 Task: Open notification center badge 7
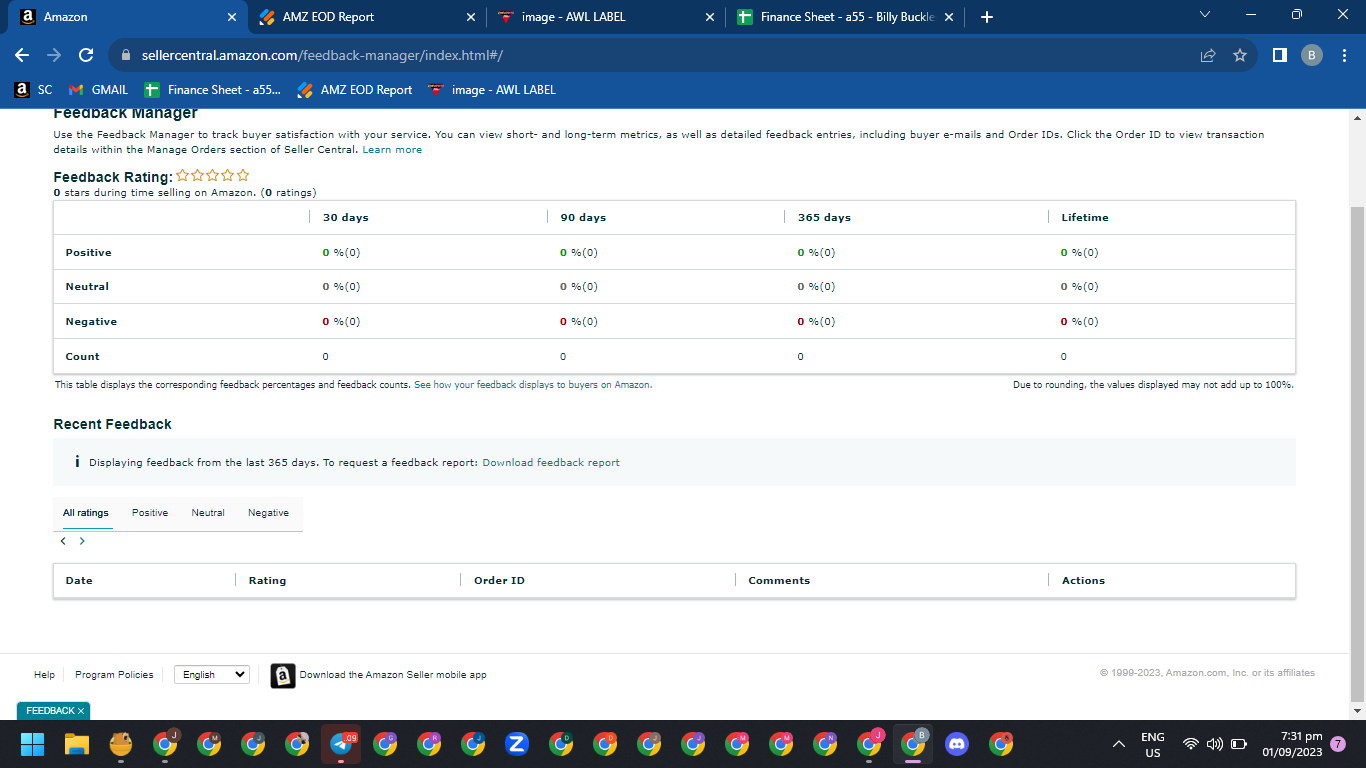click(1338, 744)
